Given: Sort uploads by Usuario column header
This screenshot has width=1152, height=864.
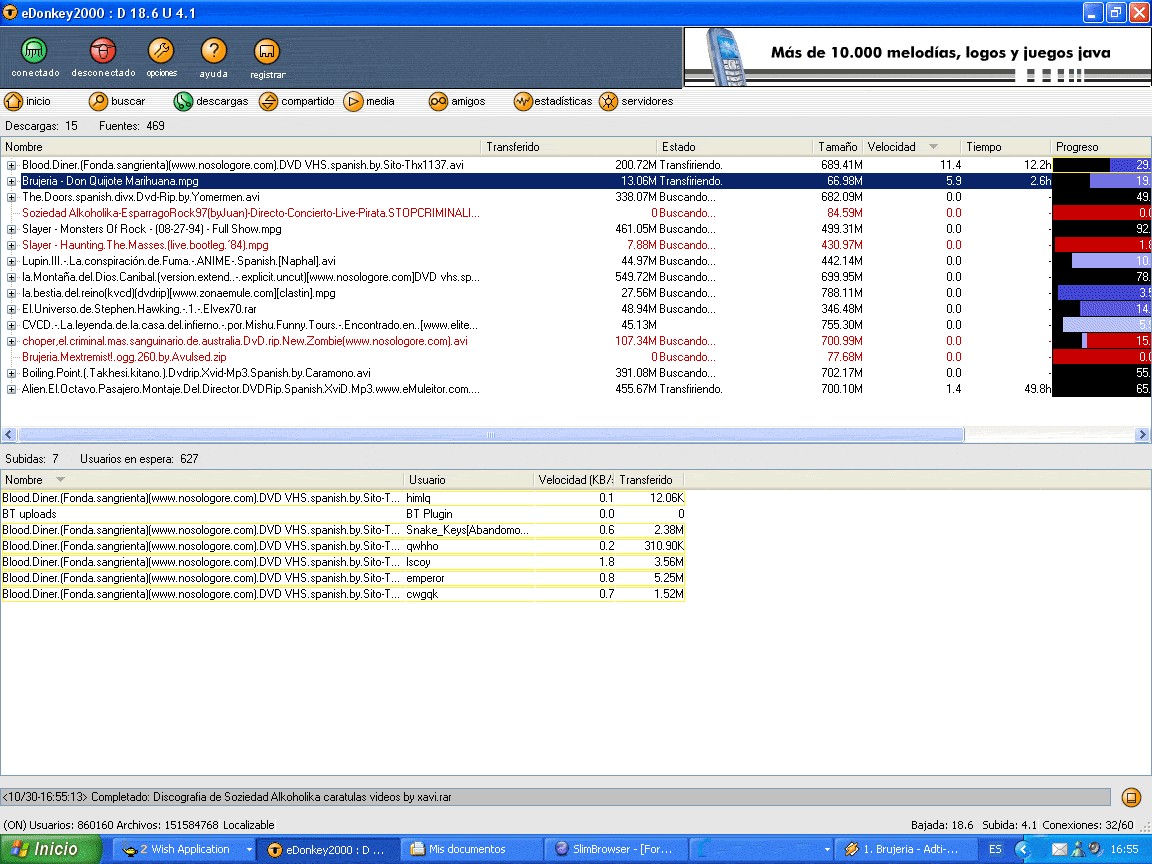Looking at the screenshot, I should pos(428,480).
